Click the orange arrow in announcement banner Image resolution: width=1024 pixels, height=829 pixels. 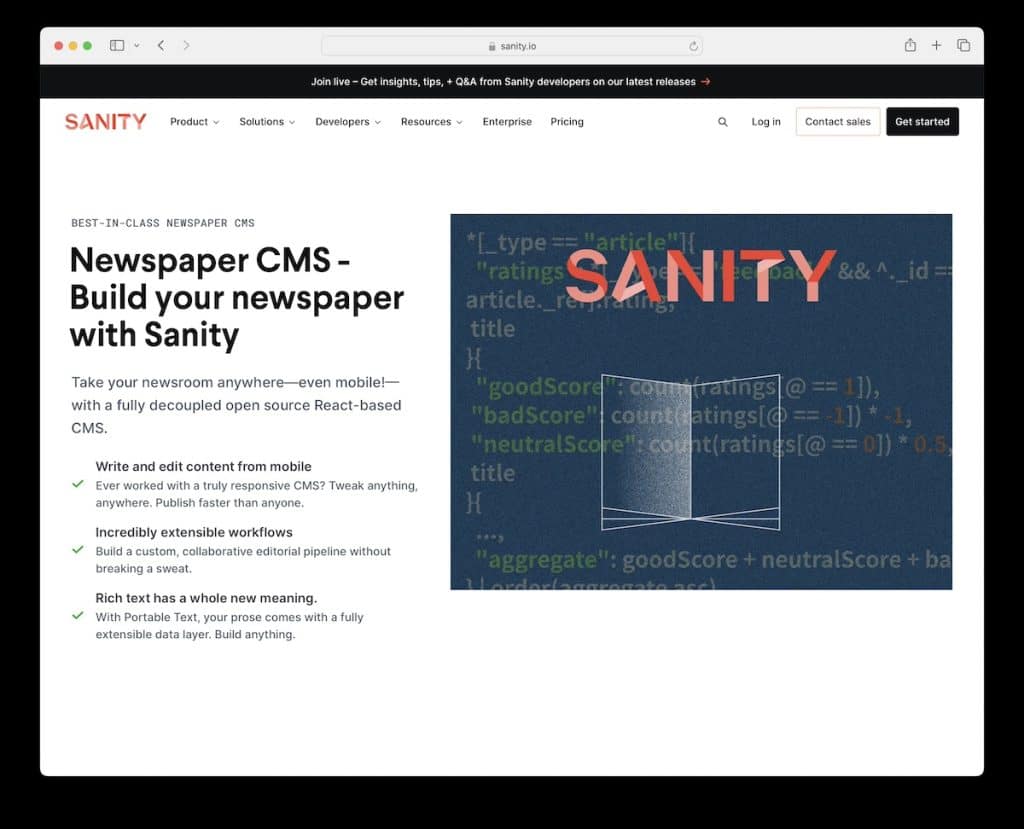click(x=705, y=82)
